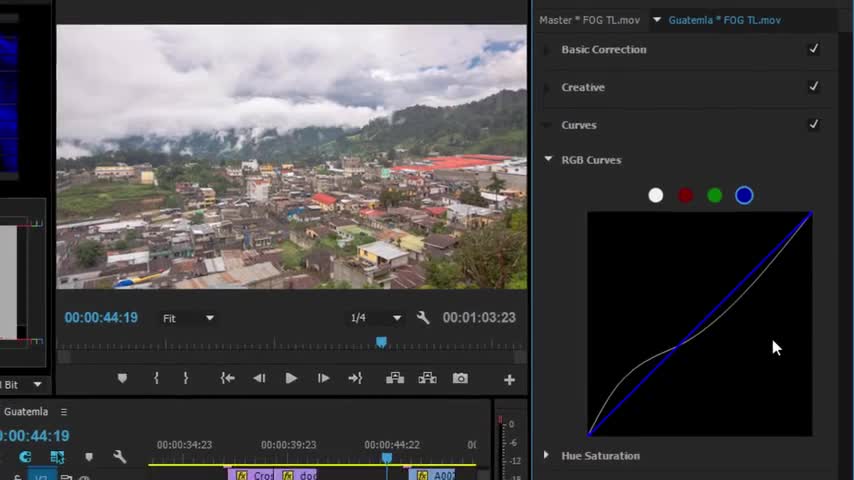Toggle Basic Correction checkbox

(x=813, y=49)
